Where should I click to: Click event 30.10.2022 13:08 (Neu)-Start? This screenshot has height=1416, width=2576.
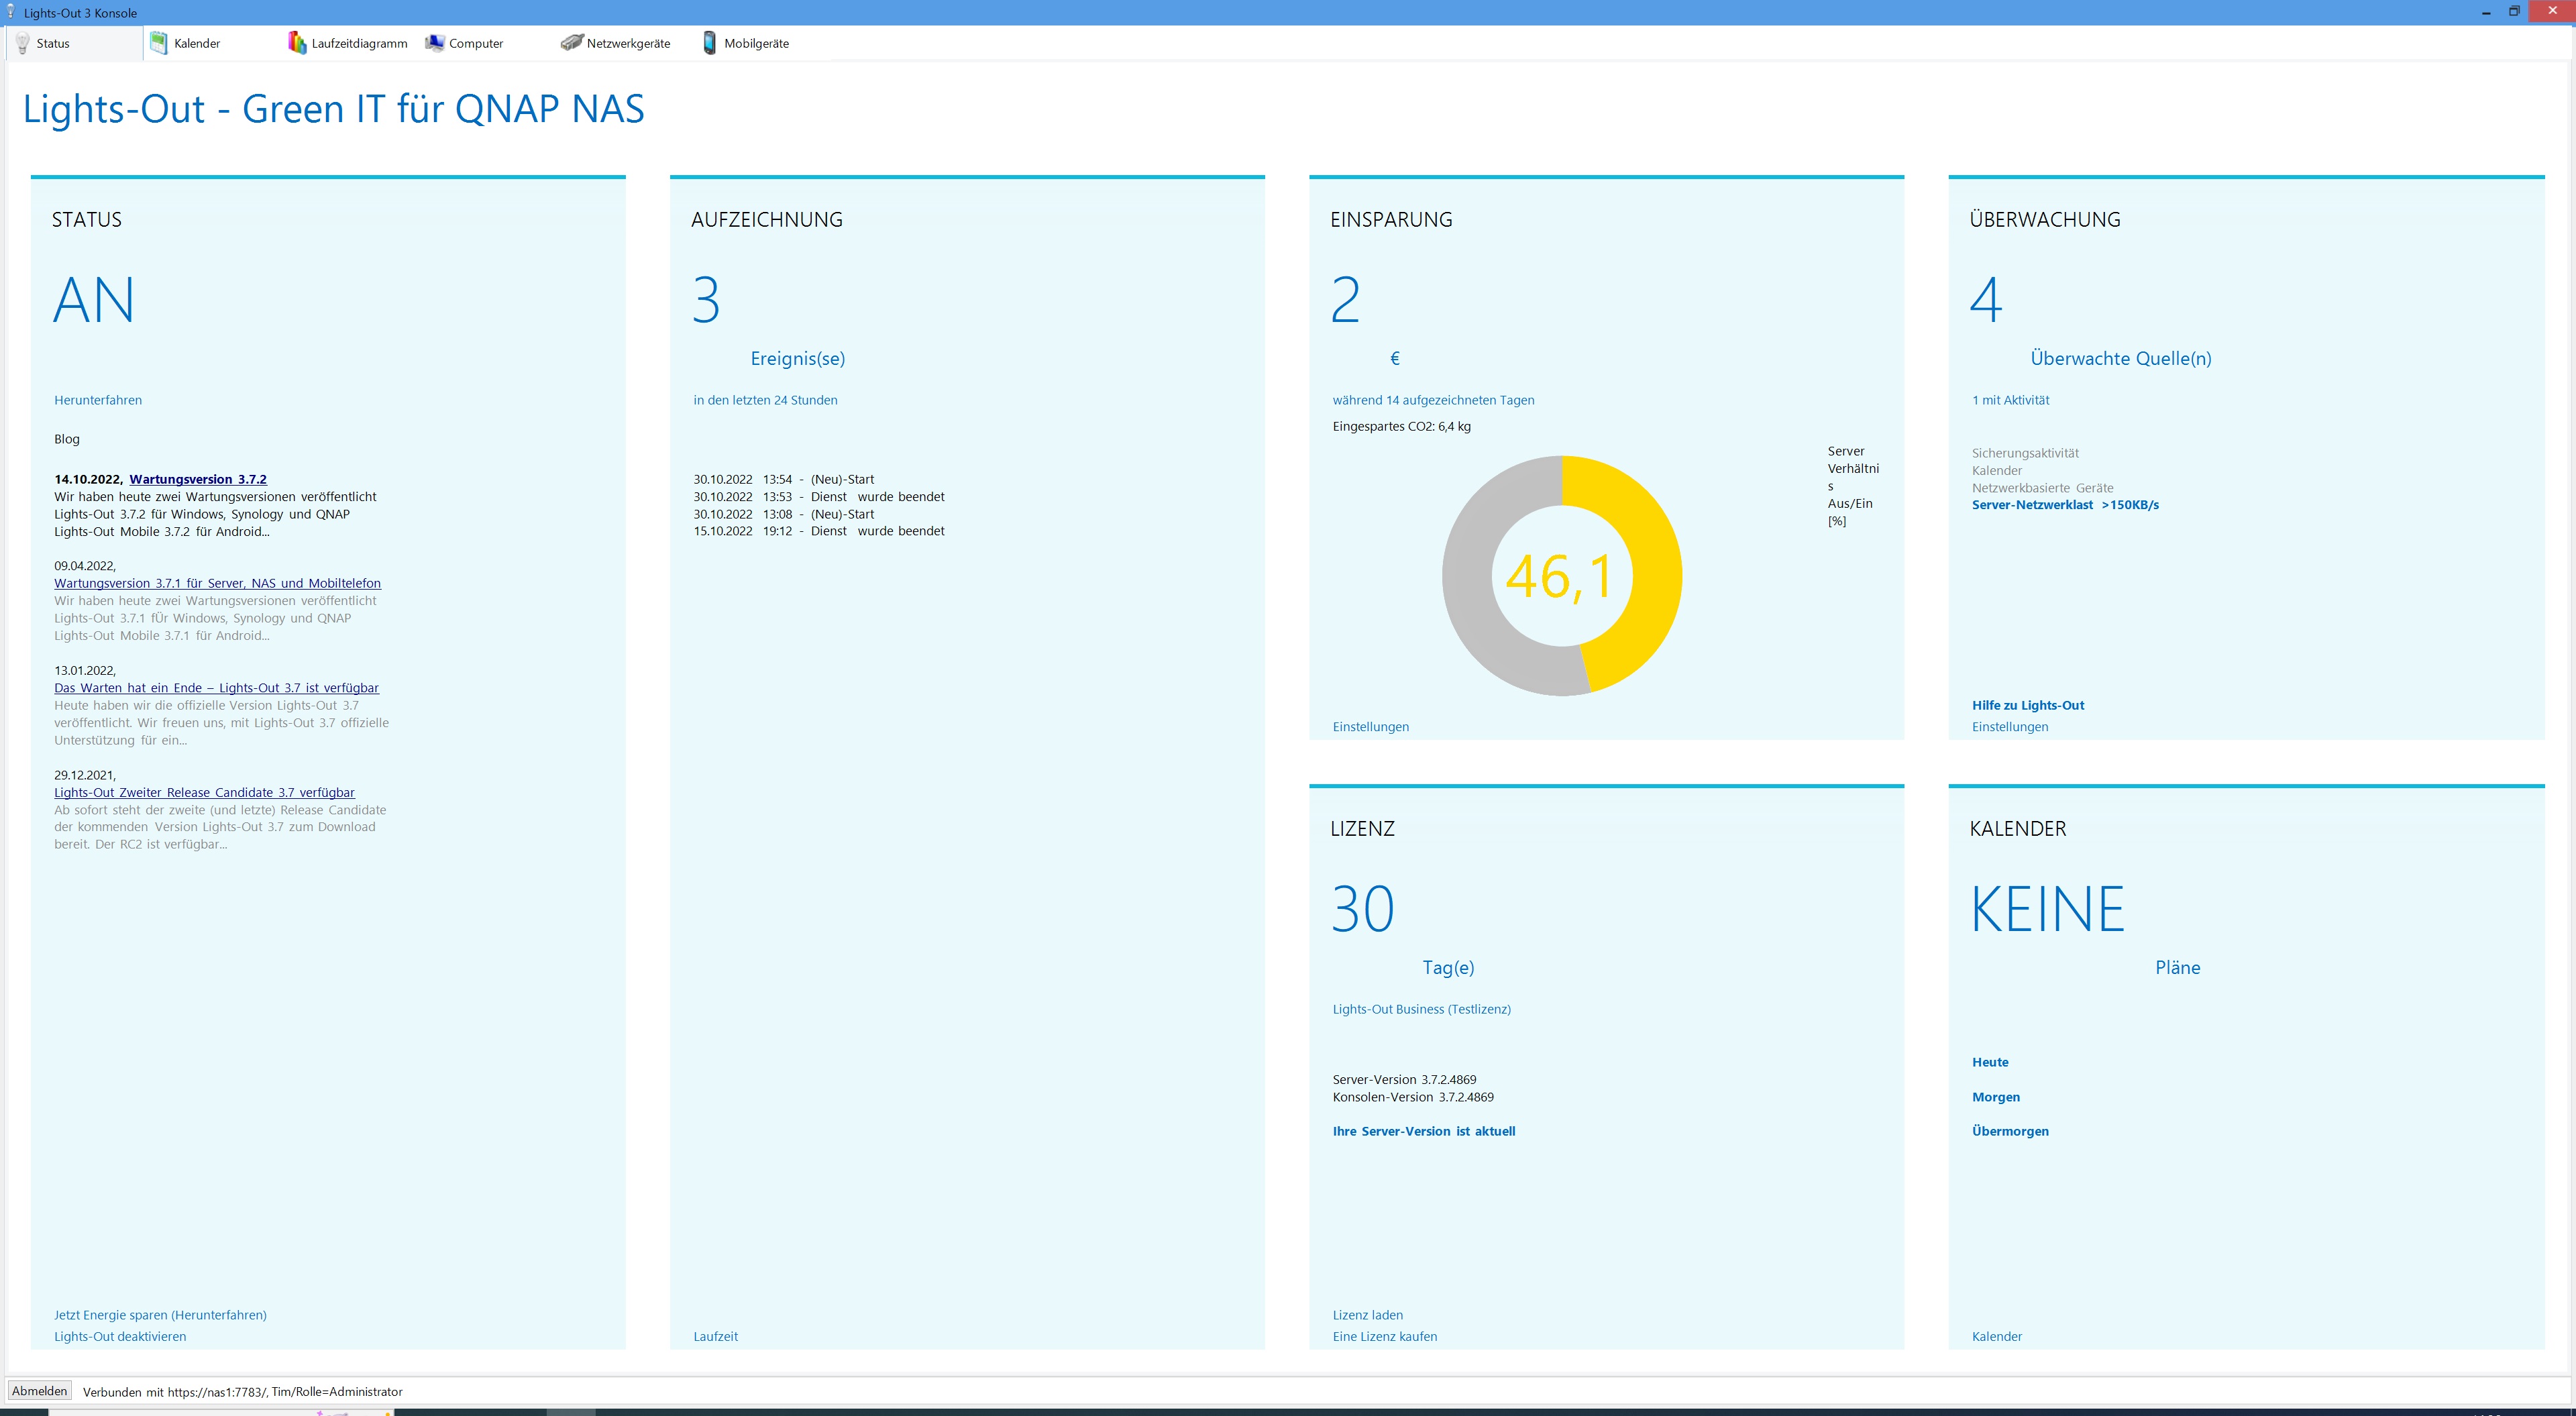click(784, 514)
